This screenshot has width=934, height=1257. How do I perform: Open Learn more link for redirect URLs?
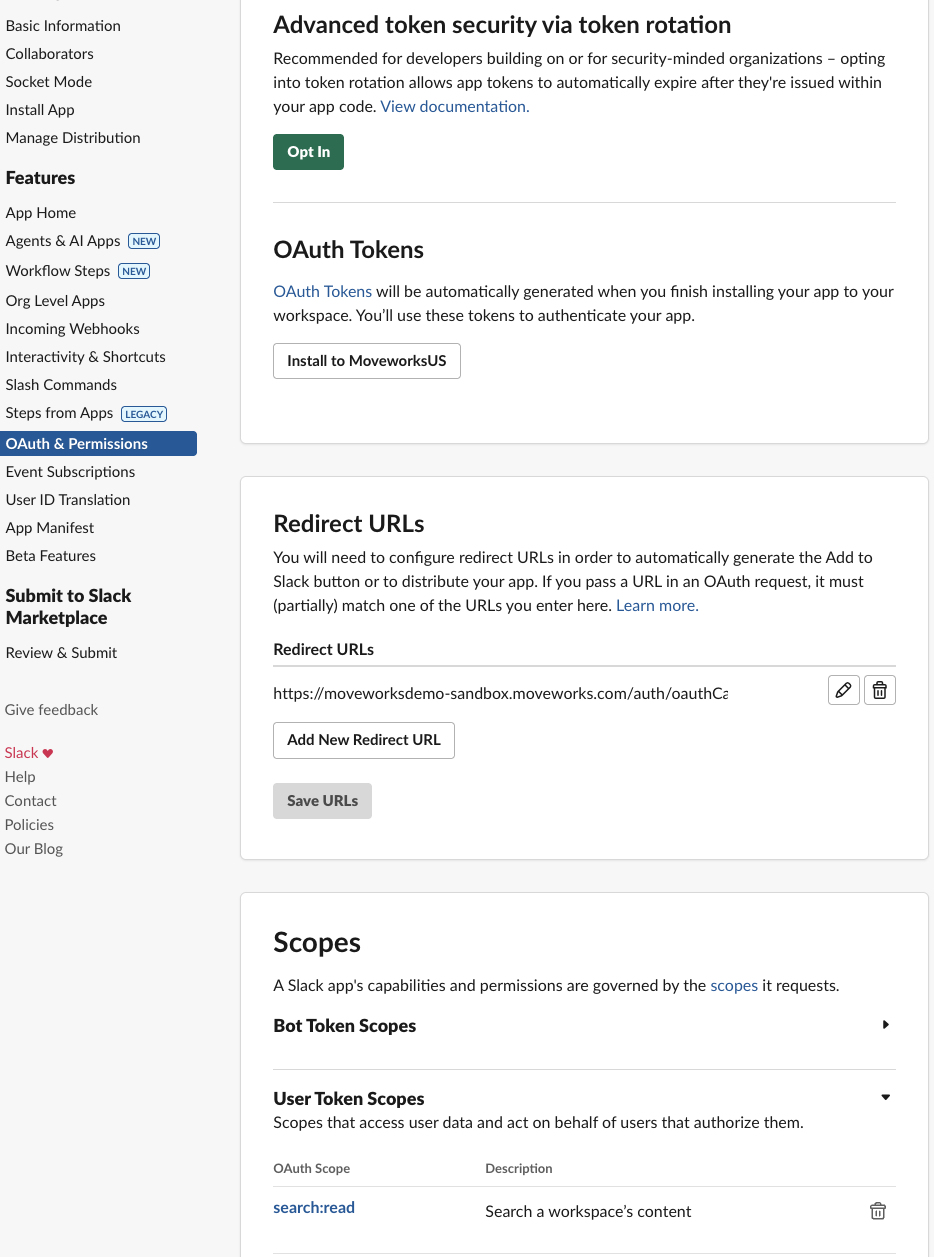pyautogui.click(x=657, y=606)
